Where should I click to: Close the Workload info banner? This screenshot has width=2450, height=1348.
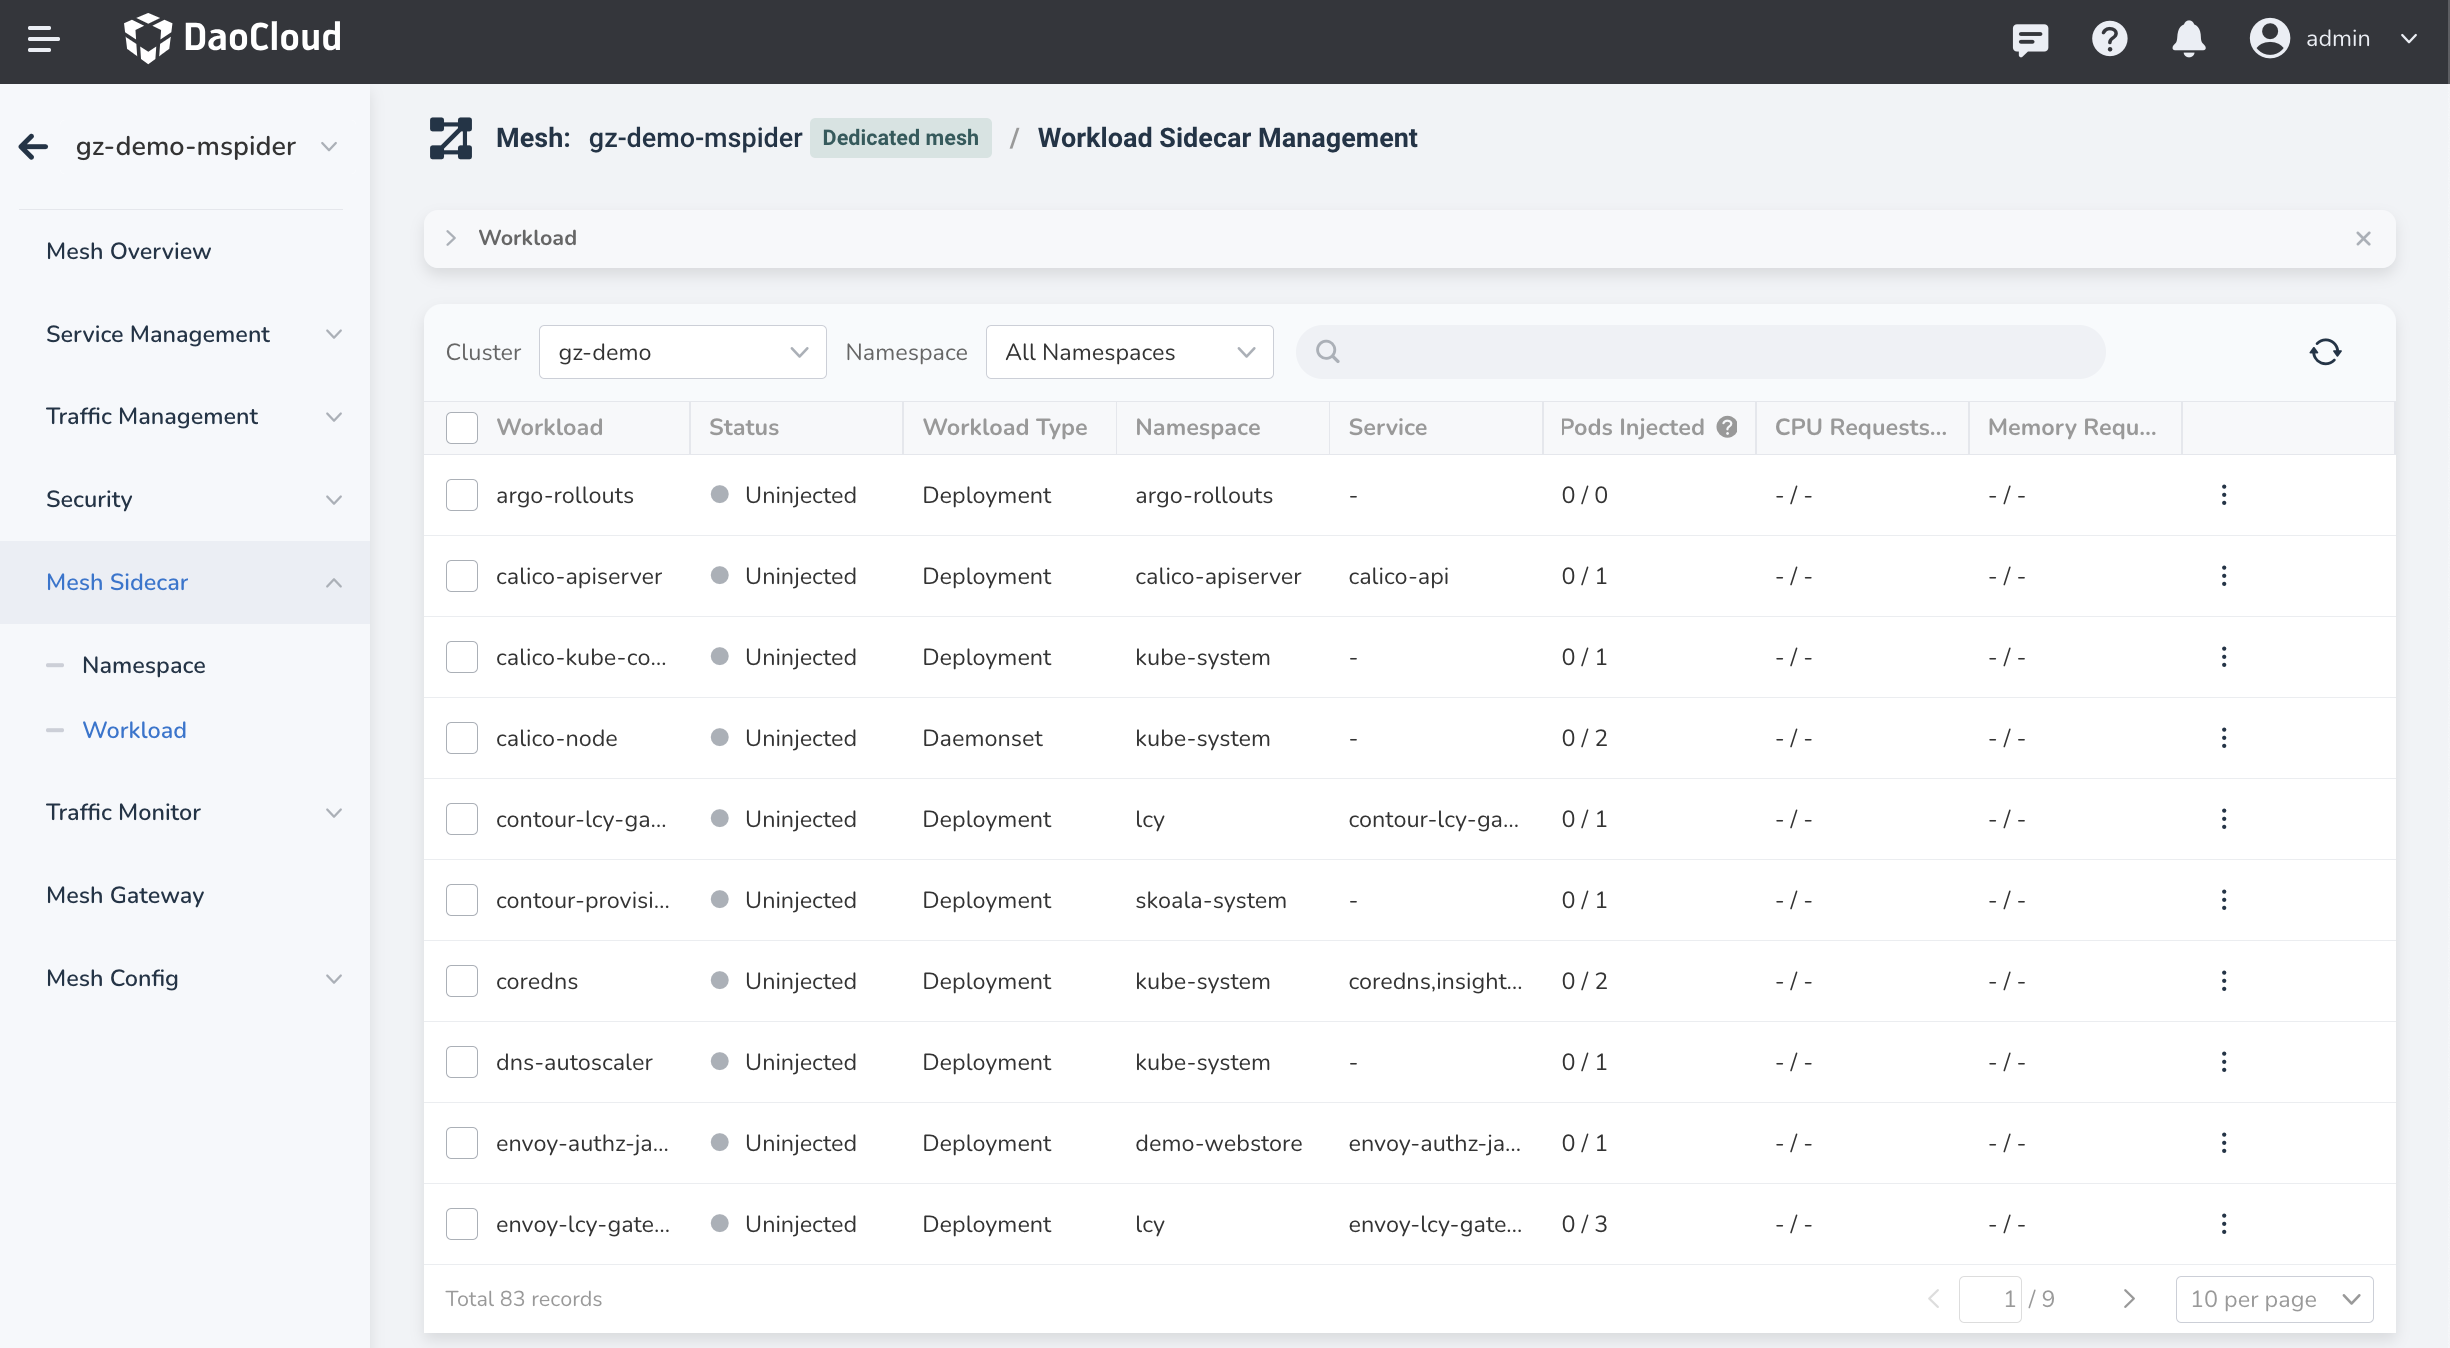click(2363, 238)
